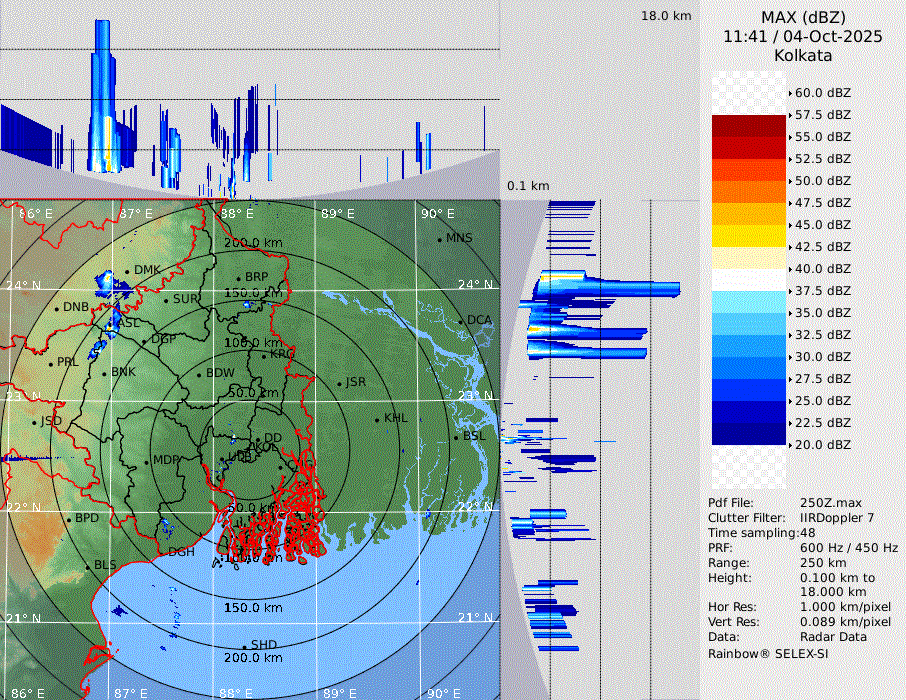This screenshot has height=700, width=906.
Task: Click the arrow tick beside 60.0 dBZ
Action: 790,93
